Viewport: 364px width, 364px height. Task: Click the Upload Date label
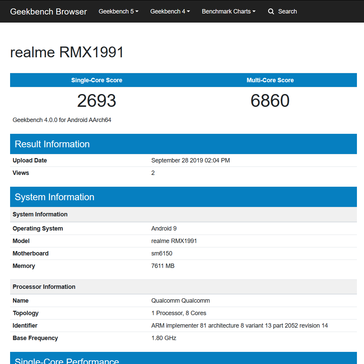pos(30,161)
